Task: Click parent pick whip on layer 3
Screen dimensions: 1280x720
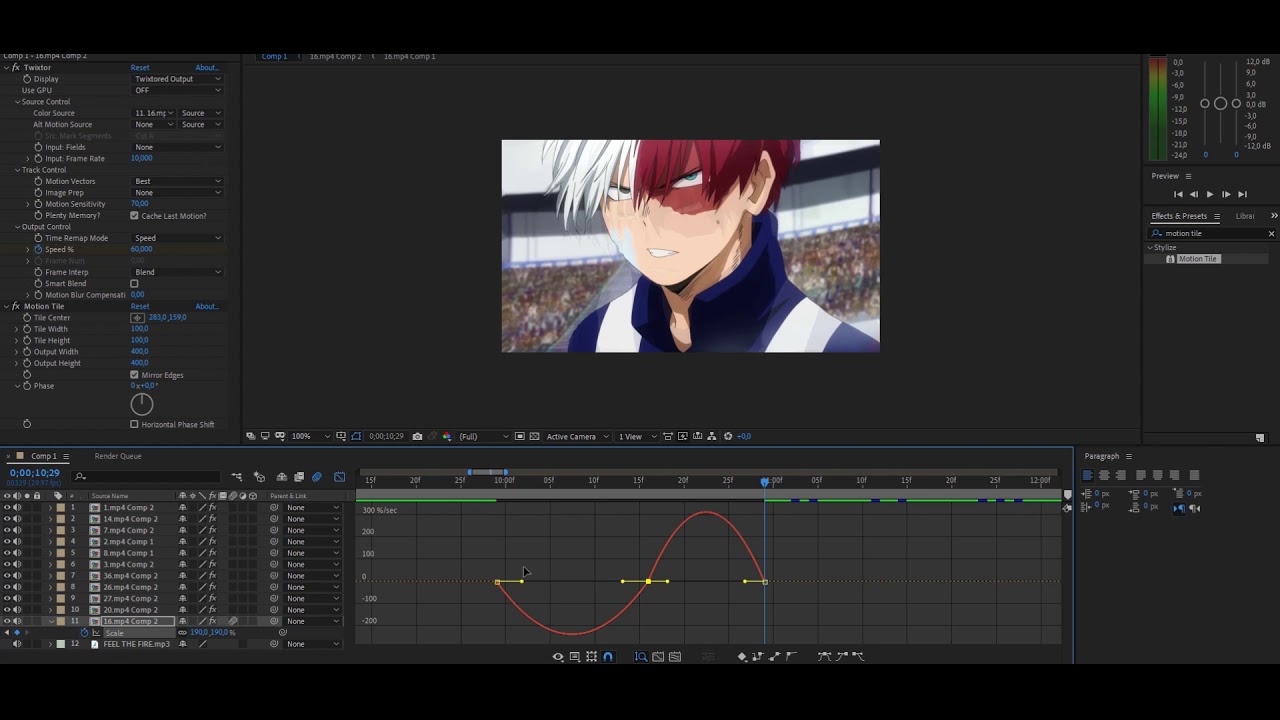Action: [274, 530]
